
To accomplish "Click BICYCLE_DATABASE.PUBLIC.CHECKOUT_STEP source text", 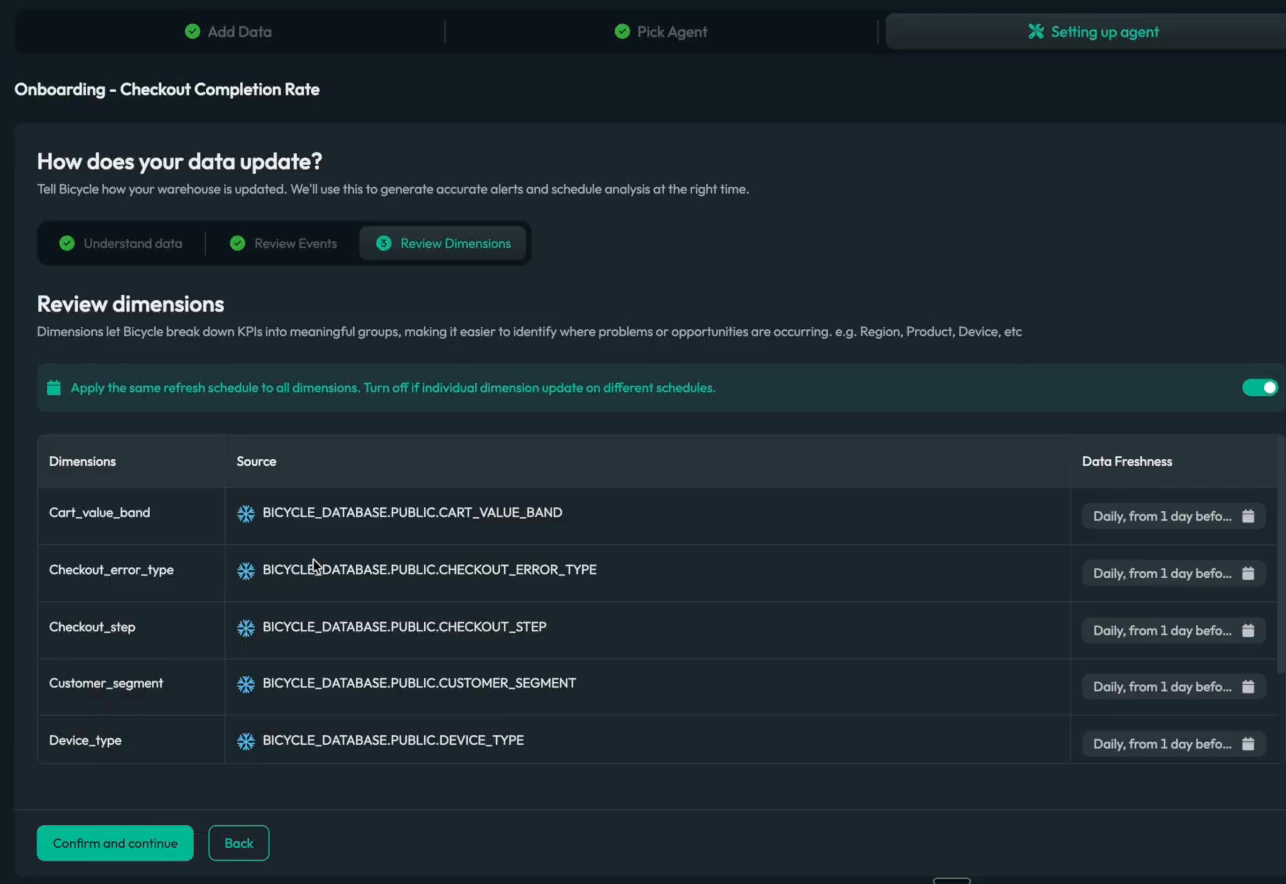I will pos(404,626).
